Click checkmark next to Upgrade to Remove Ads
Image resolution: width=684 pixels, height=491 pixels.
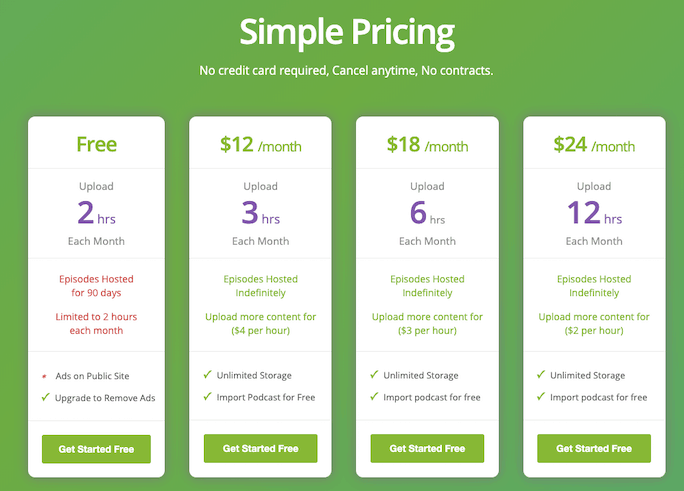pos(45,397)
